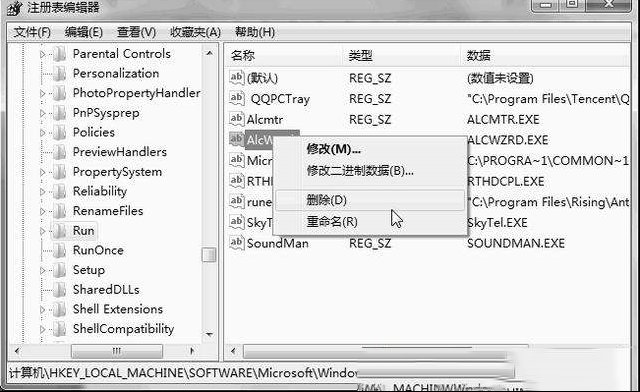Expand the Policies key
The height and width of the screenshot is (392, 640).
point(42,132)
